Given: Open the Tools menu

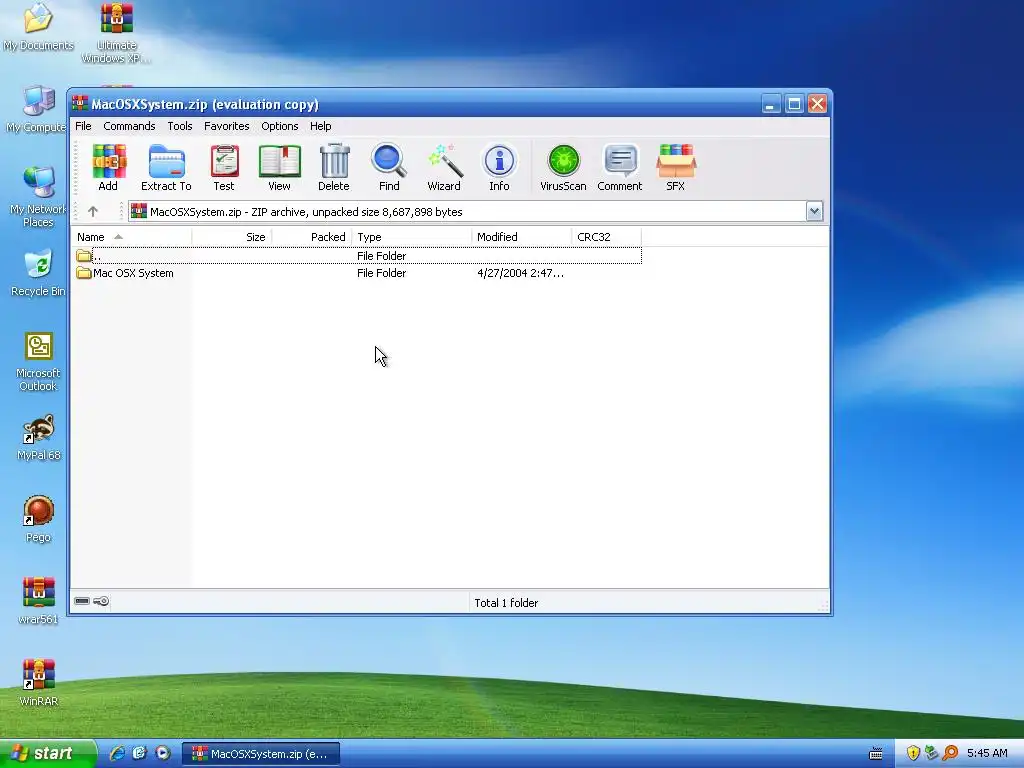Looking at the screenshot, I should (x=180, y=126).
